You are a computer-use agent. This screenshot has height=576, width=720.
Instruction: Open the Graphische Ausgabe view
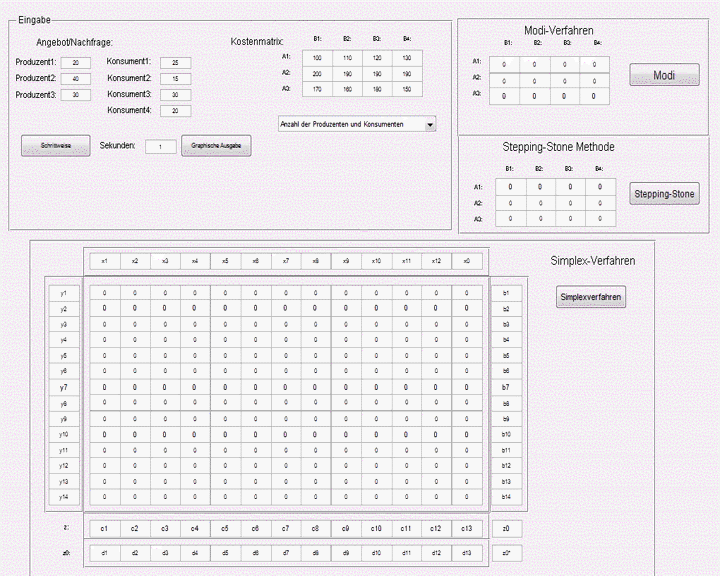(216, 146)
